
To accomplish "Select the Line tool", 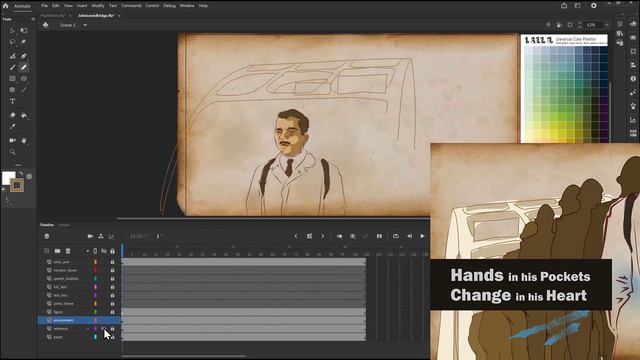I will coord(24,90).
